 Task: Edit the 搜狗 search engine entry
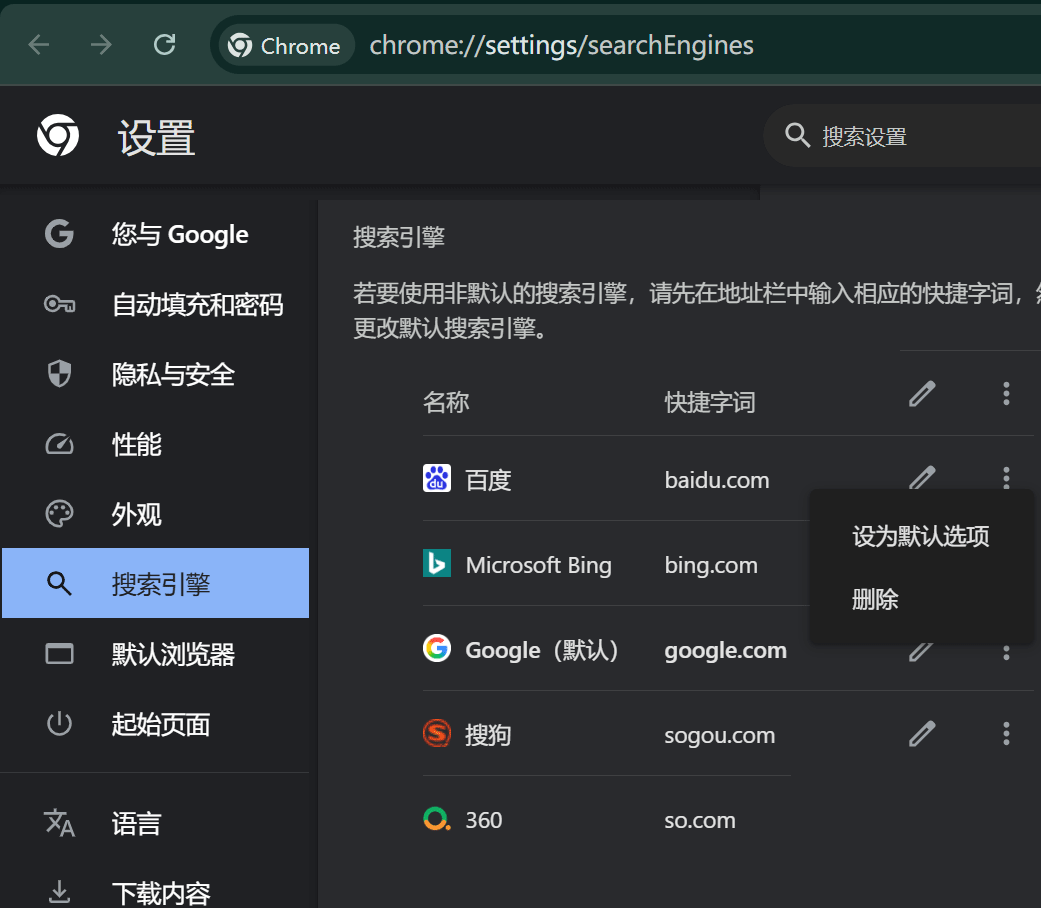(x=921, y=735)
